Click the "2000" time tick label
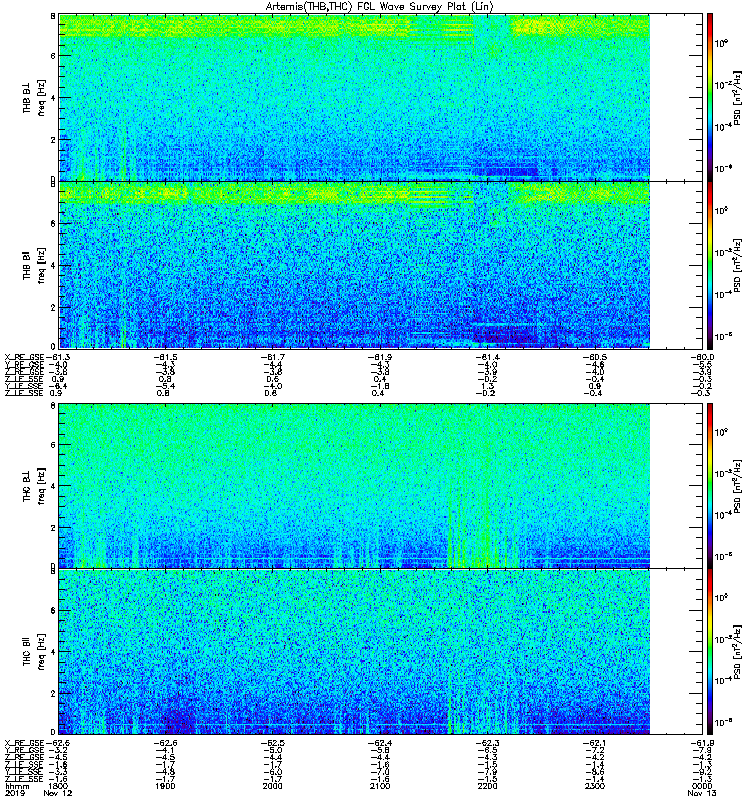 [272, 786]
